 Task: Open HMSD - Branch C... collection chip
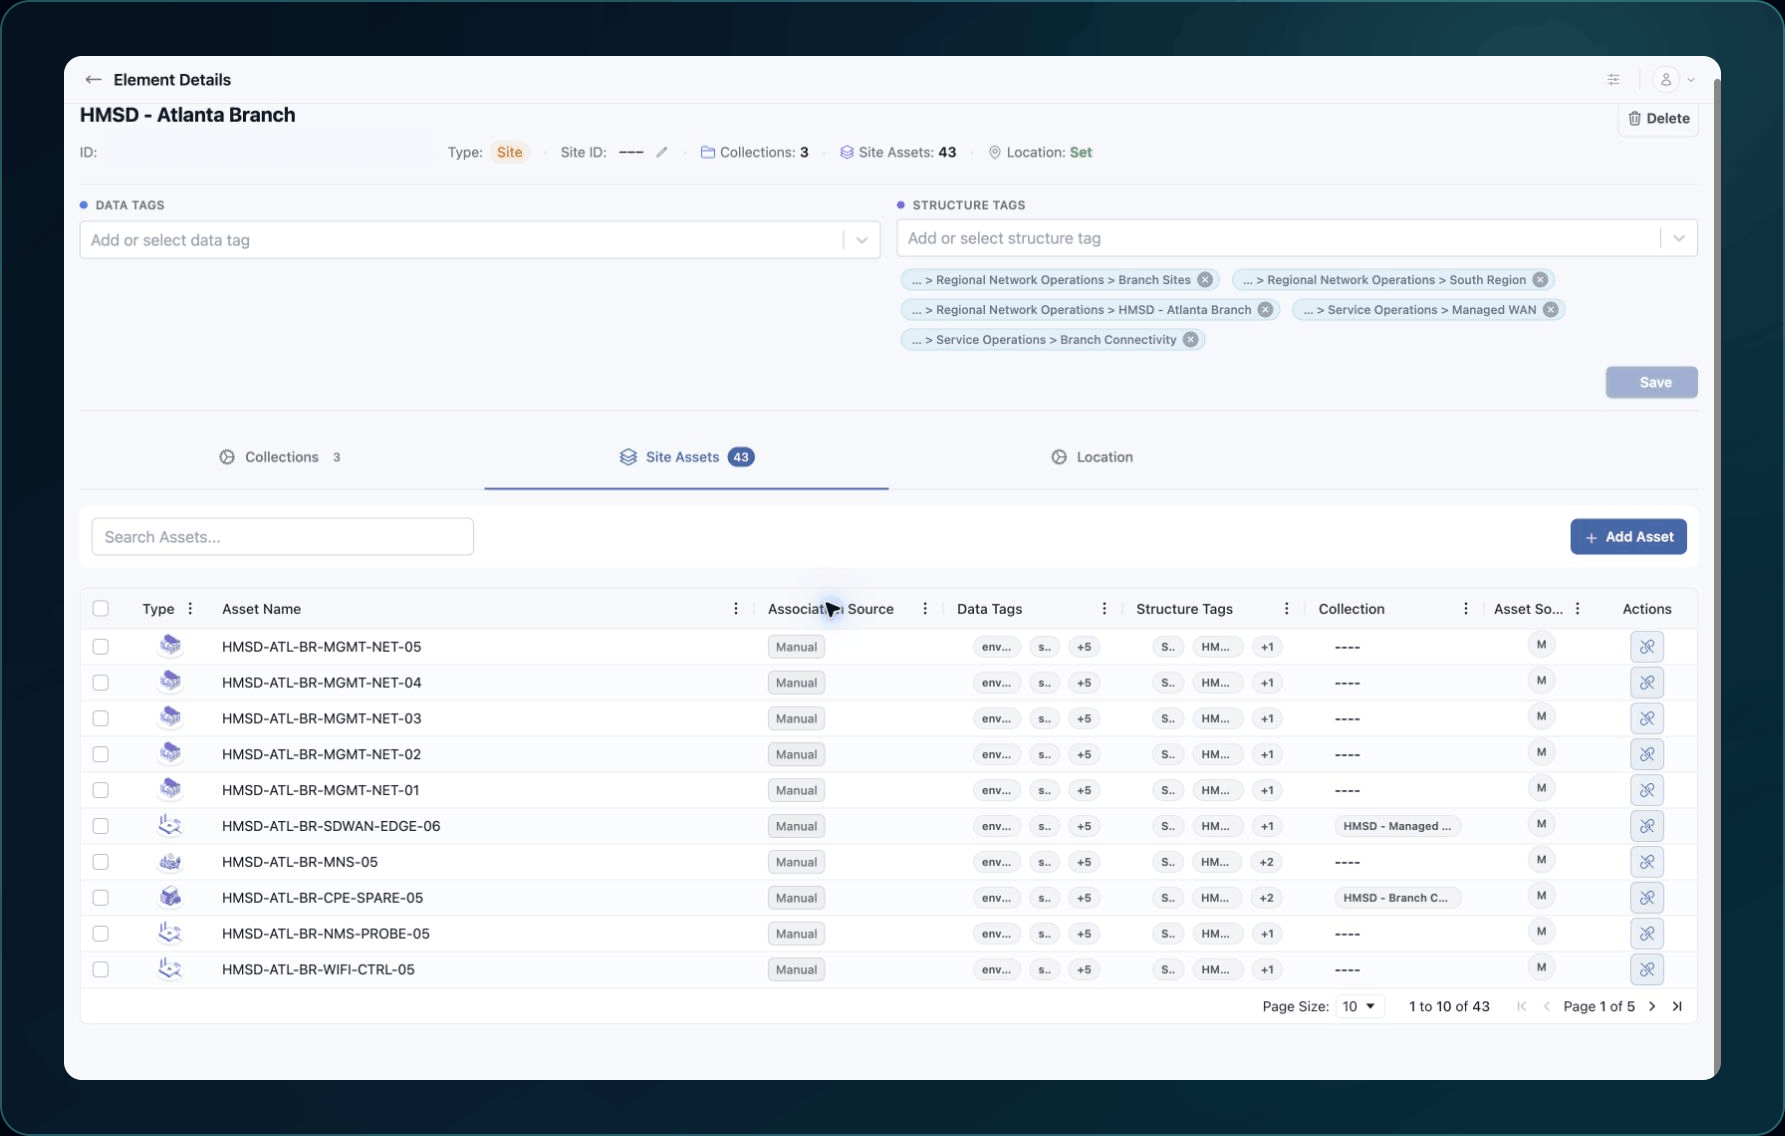coord(1397,898)
